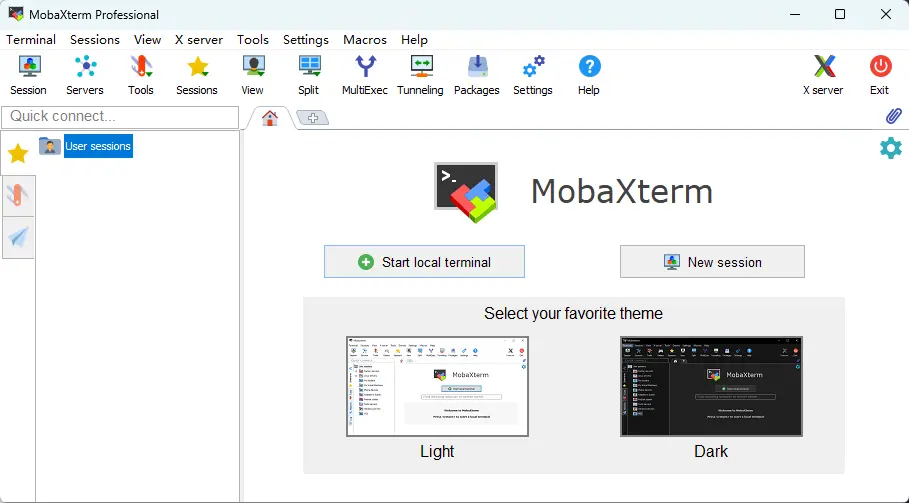
Task: Open the Sessions menu
Action: point(94,39)
